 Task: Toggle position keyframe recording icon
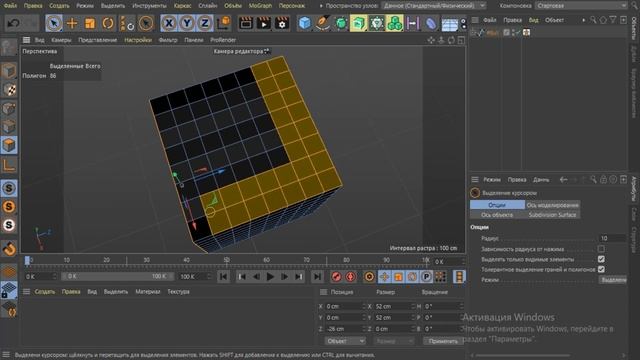(384, 277)
